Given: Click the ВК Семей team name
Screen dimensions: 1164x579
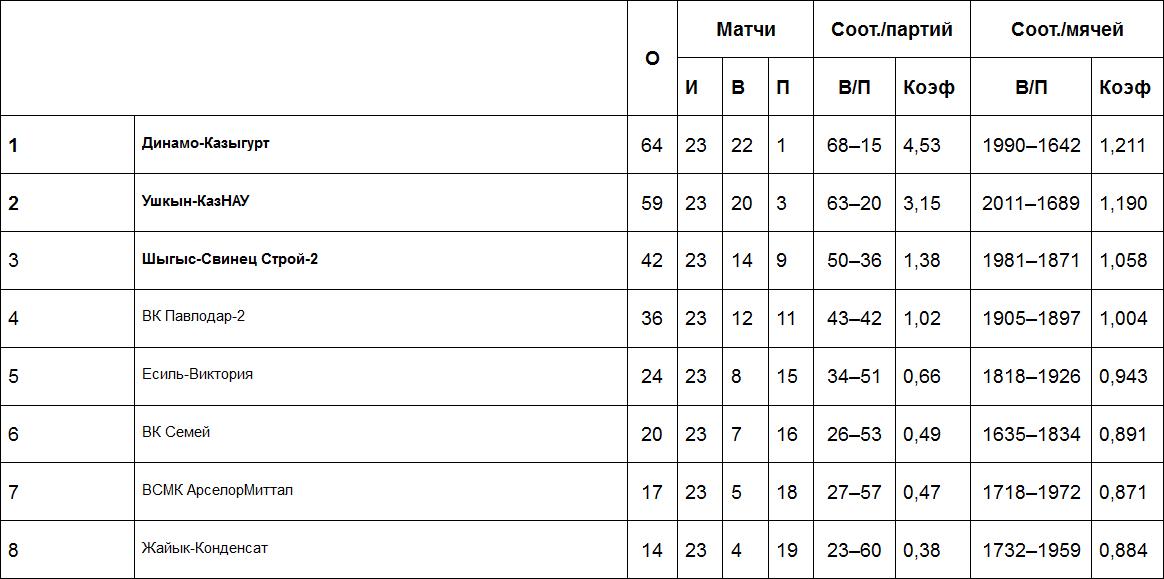Looking at the screenshot, I should click(176, 432).
